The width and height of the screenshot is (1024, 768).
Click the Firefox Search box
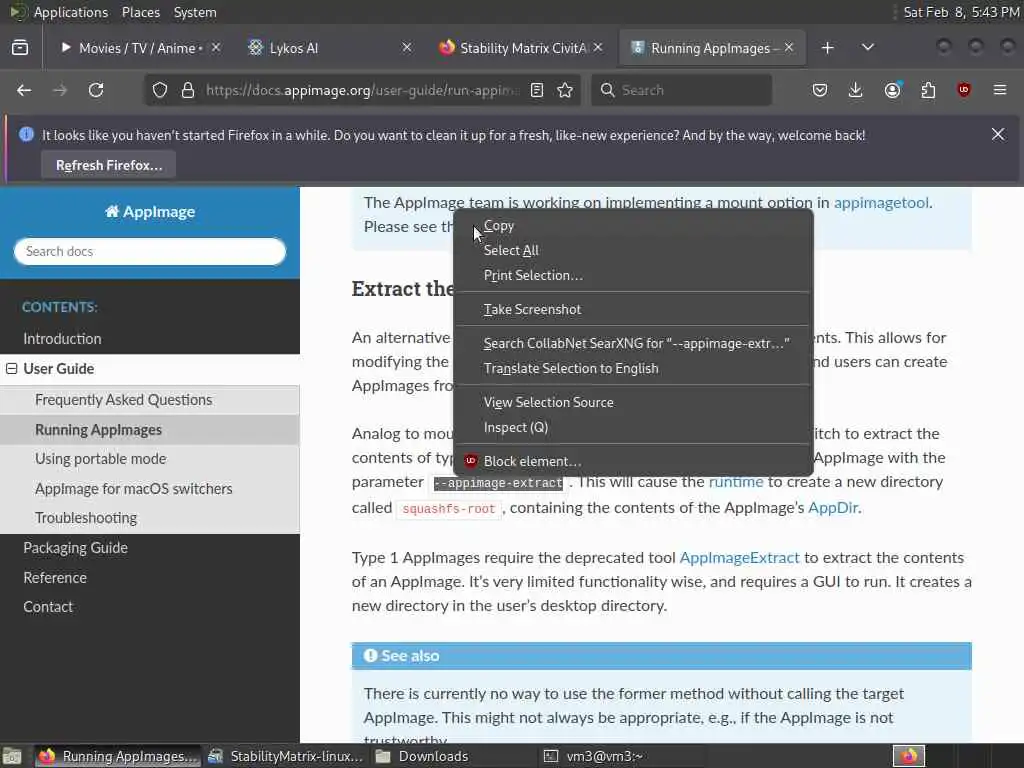point(681,90)
